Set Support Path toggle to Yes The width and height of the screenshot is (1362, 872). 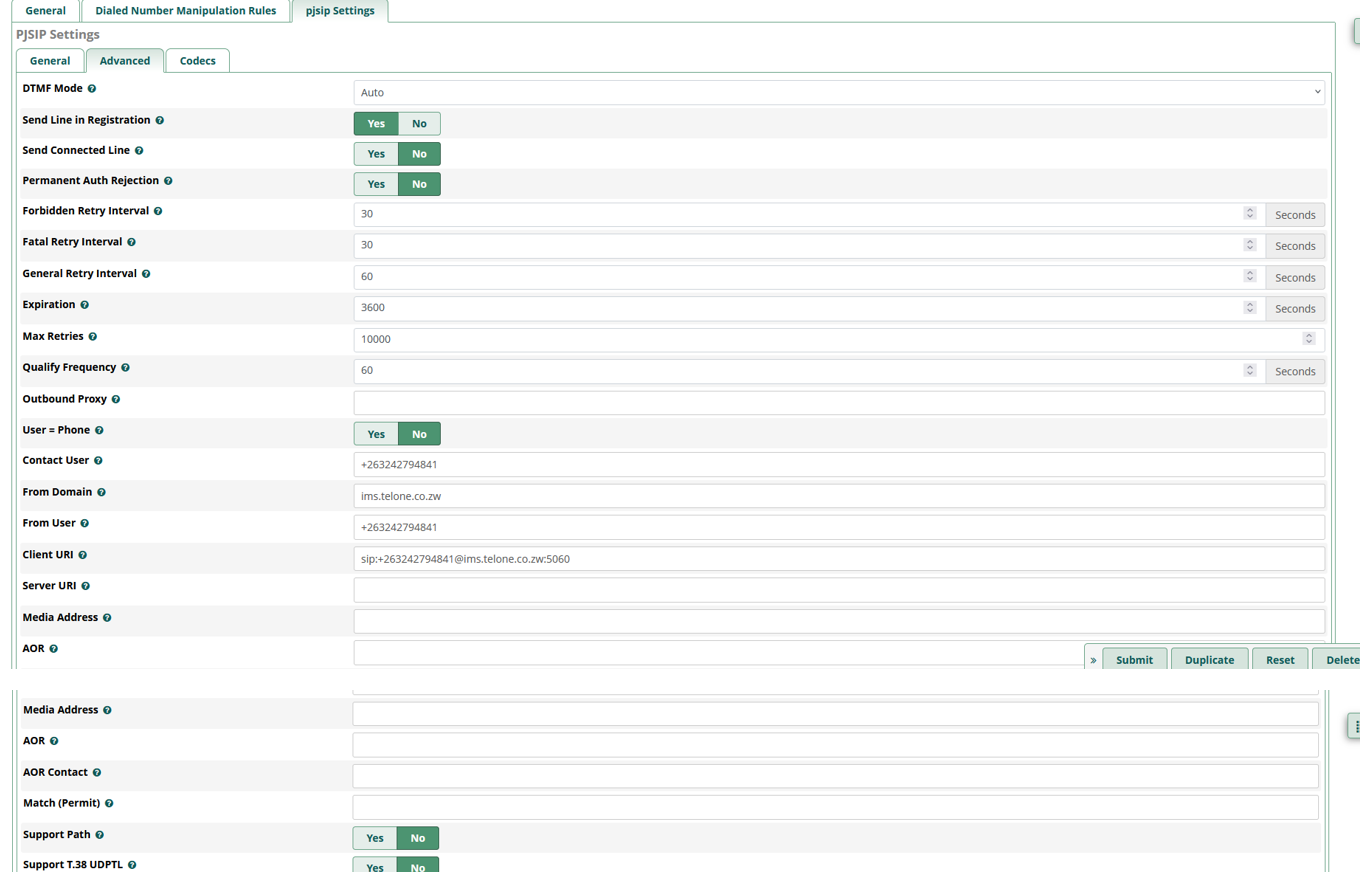pos(375,838)
